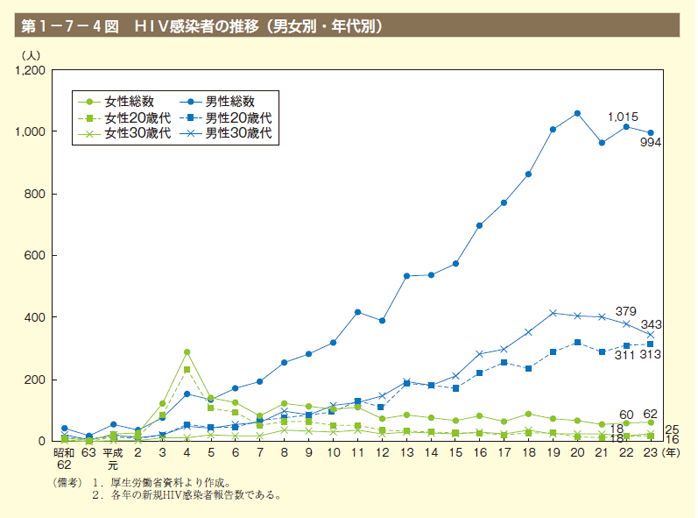Click the 16 data label
698x518 pixels.
tap(672, 440)
